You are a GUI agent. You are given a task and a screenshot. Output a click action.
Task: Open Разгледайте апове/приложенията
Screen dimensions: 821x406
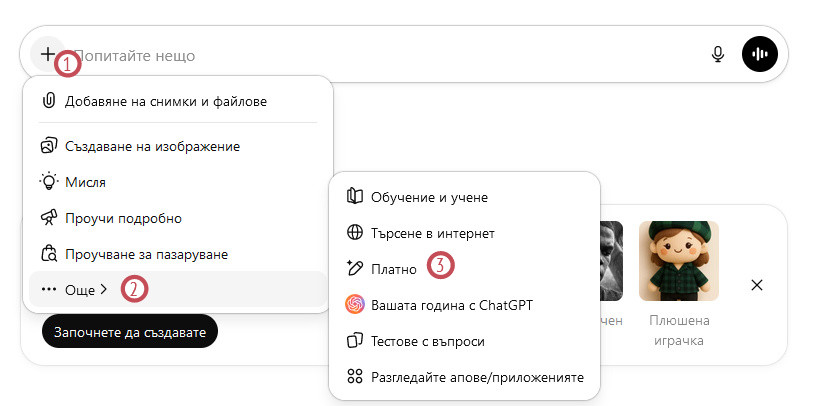476,377
